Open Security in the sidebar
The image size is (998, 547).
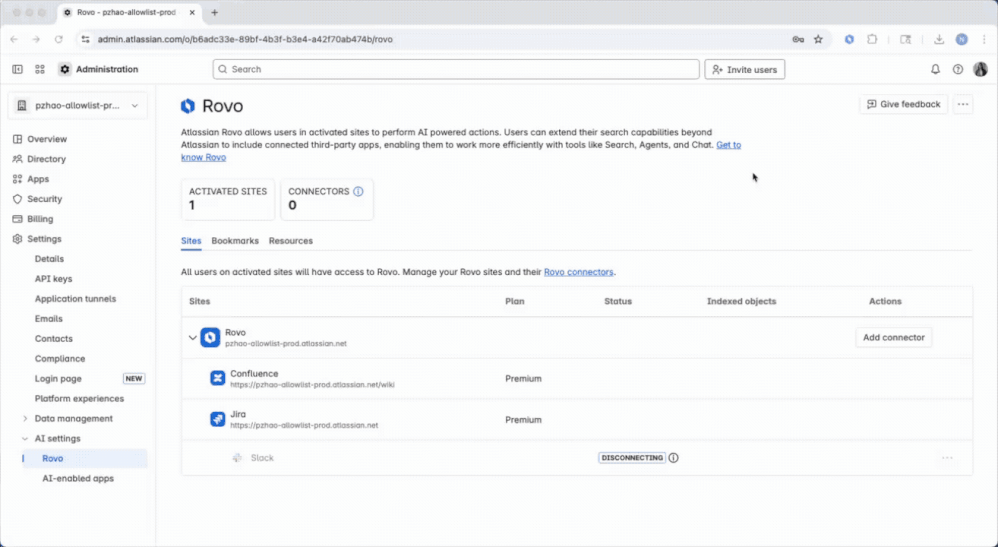45,199
